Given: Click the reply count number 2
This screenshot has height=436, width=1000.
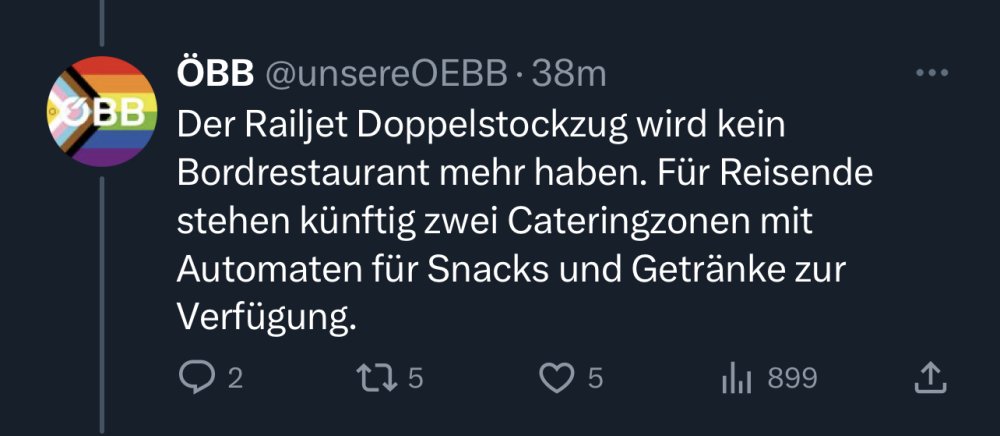Looking at the screenshot, I should coord(235,379).
